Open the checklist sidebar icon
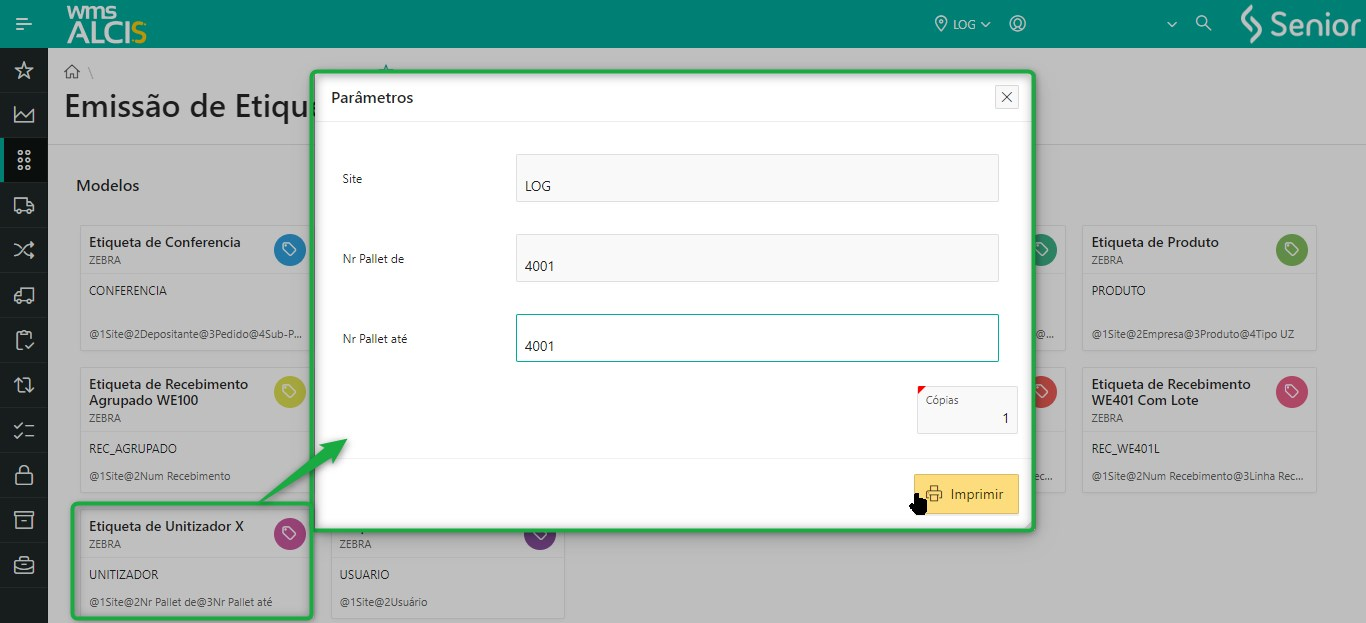Image resolution: width=1366 pixels, height=623 pixels. (x=24, y=430)
